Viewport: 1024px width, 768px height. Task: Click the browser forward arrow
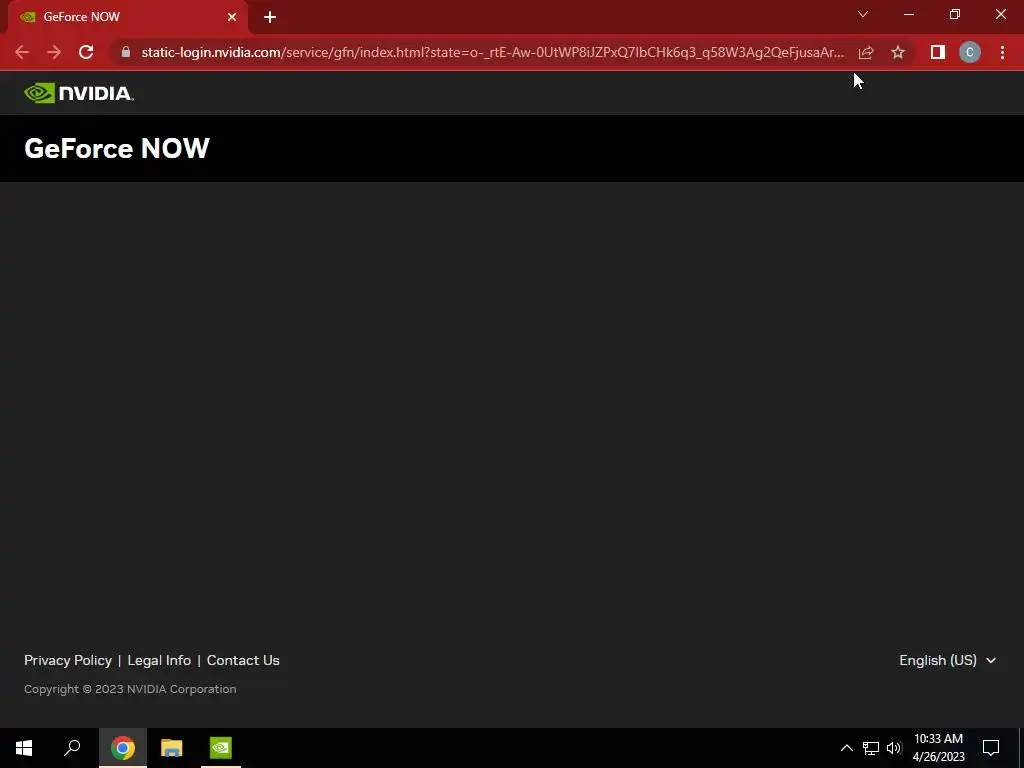54,52
